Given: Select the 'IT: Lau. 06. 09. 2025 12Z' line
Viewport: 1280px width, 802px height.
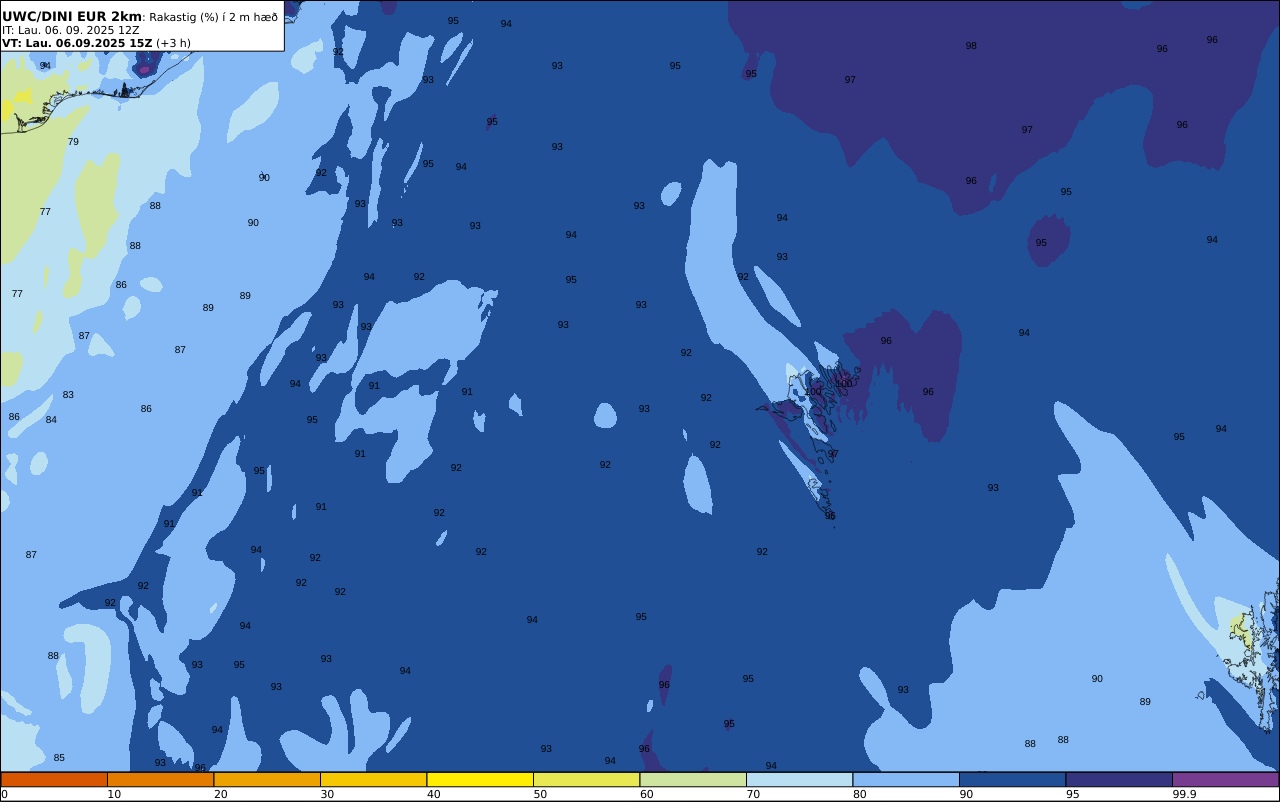Looking at the screenshot, I should pyautogui.click(x=70, y=30).
